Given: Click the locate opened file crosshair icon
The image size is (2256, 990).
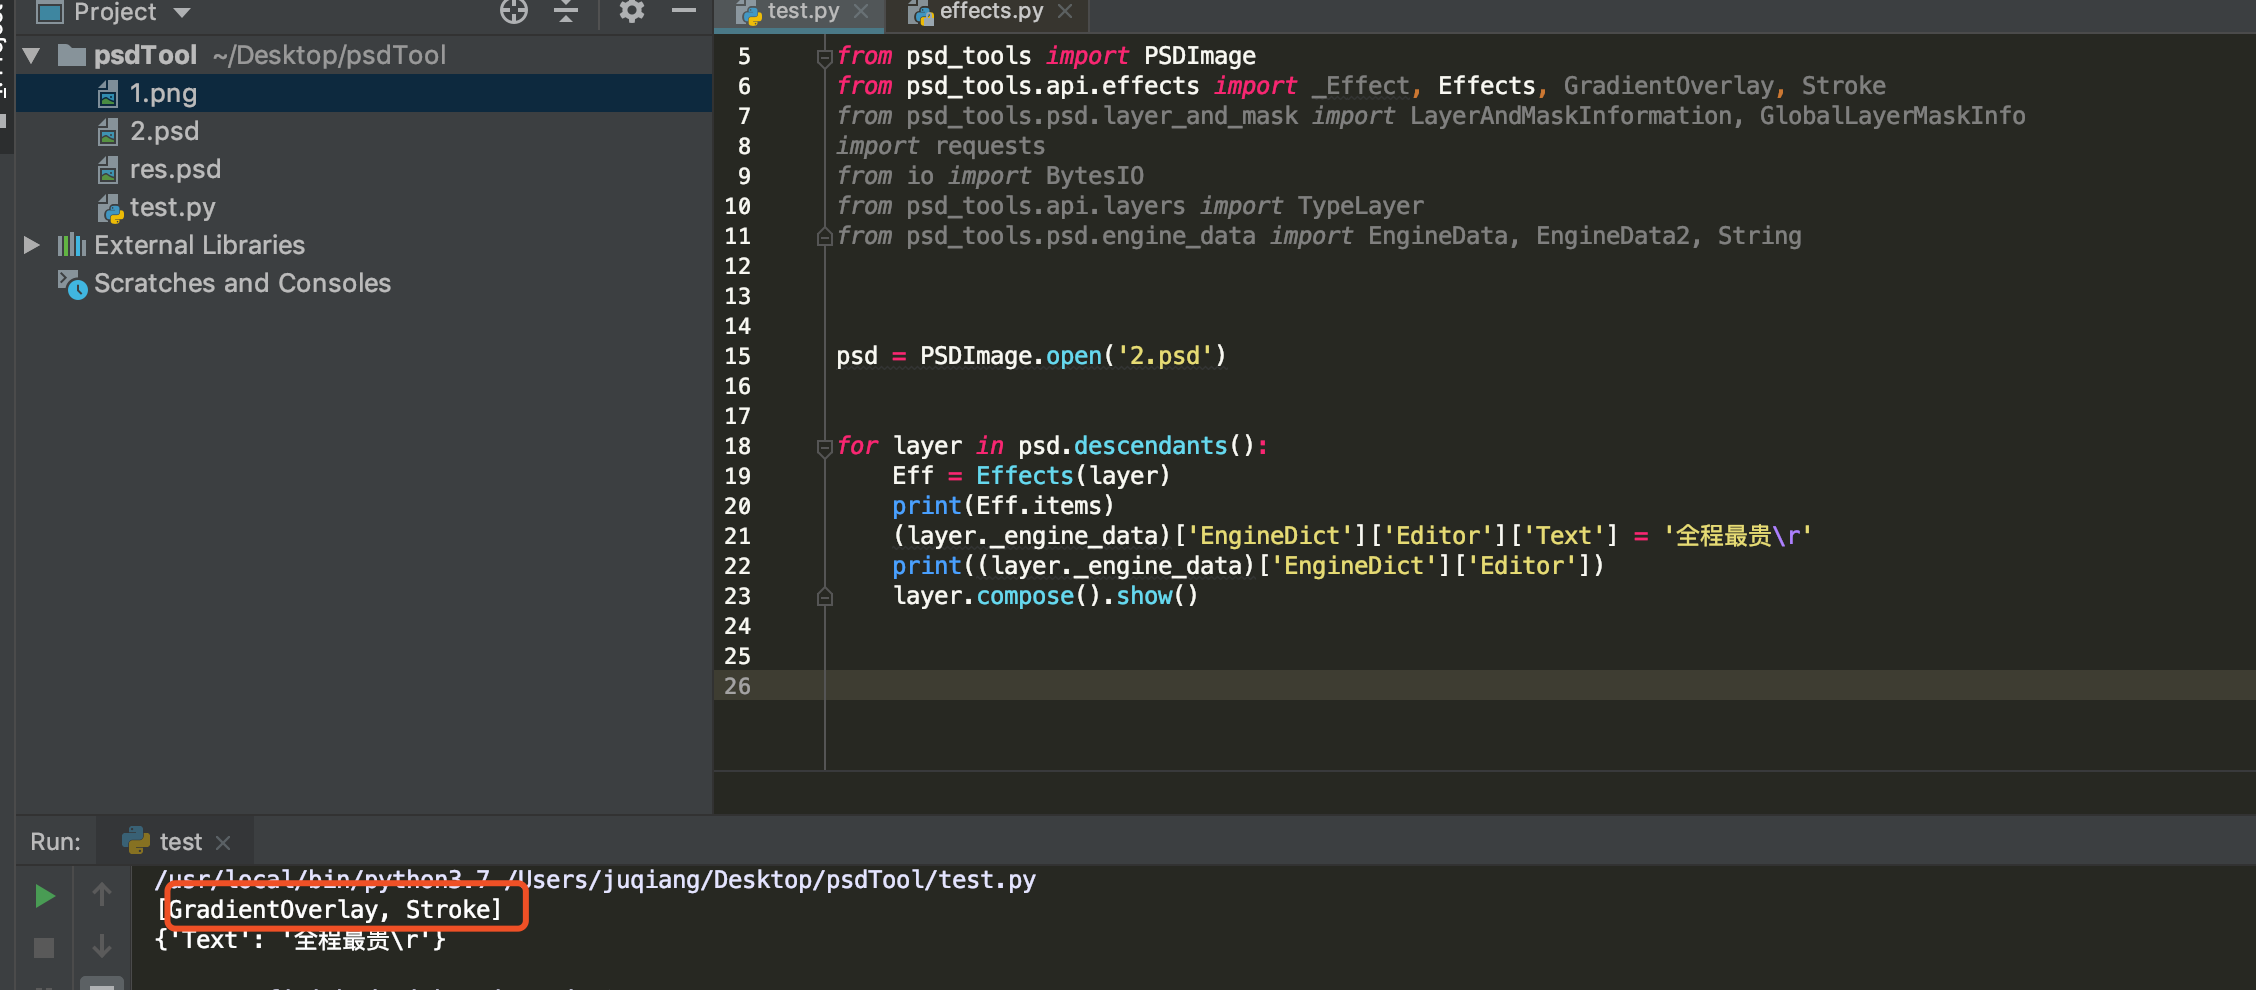Looking at the screenshot, I should coord(513,12).
